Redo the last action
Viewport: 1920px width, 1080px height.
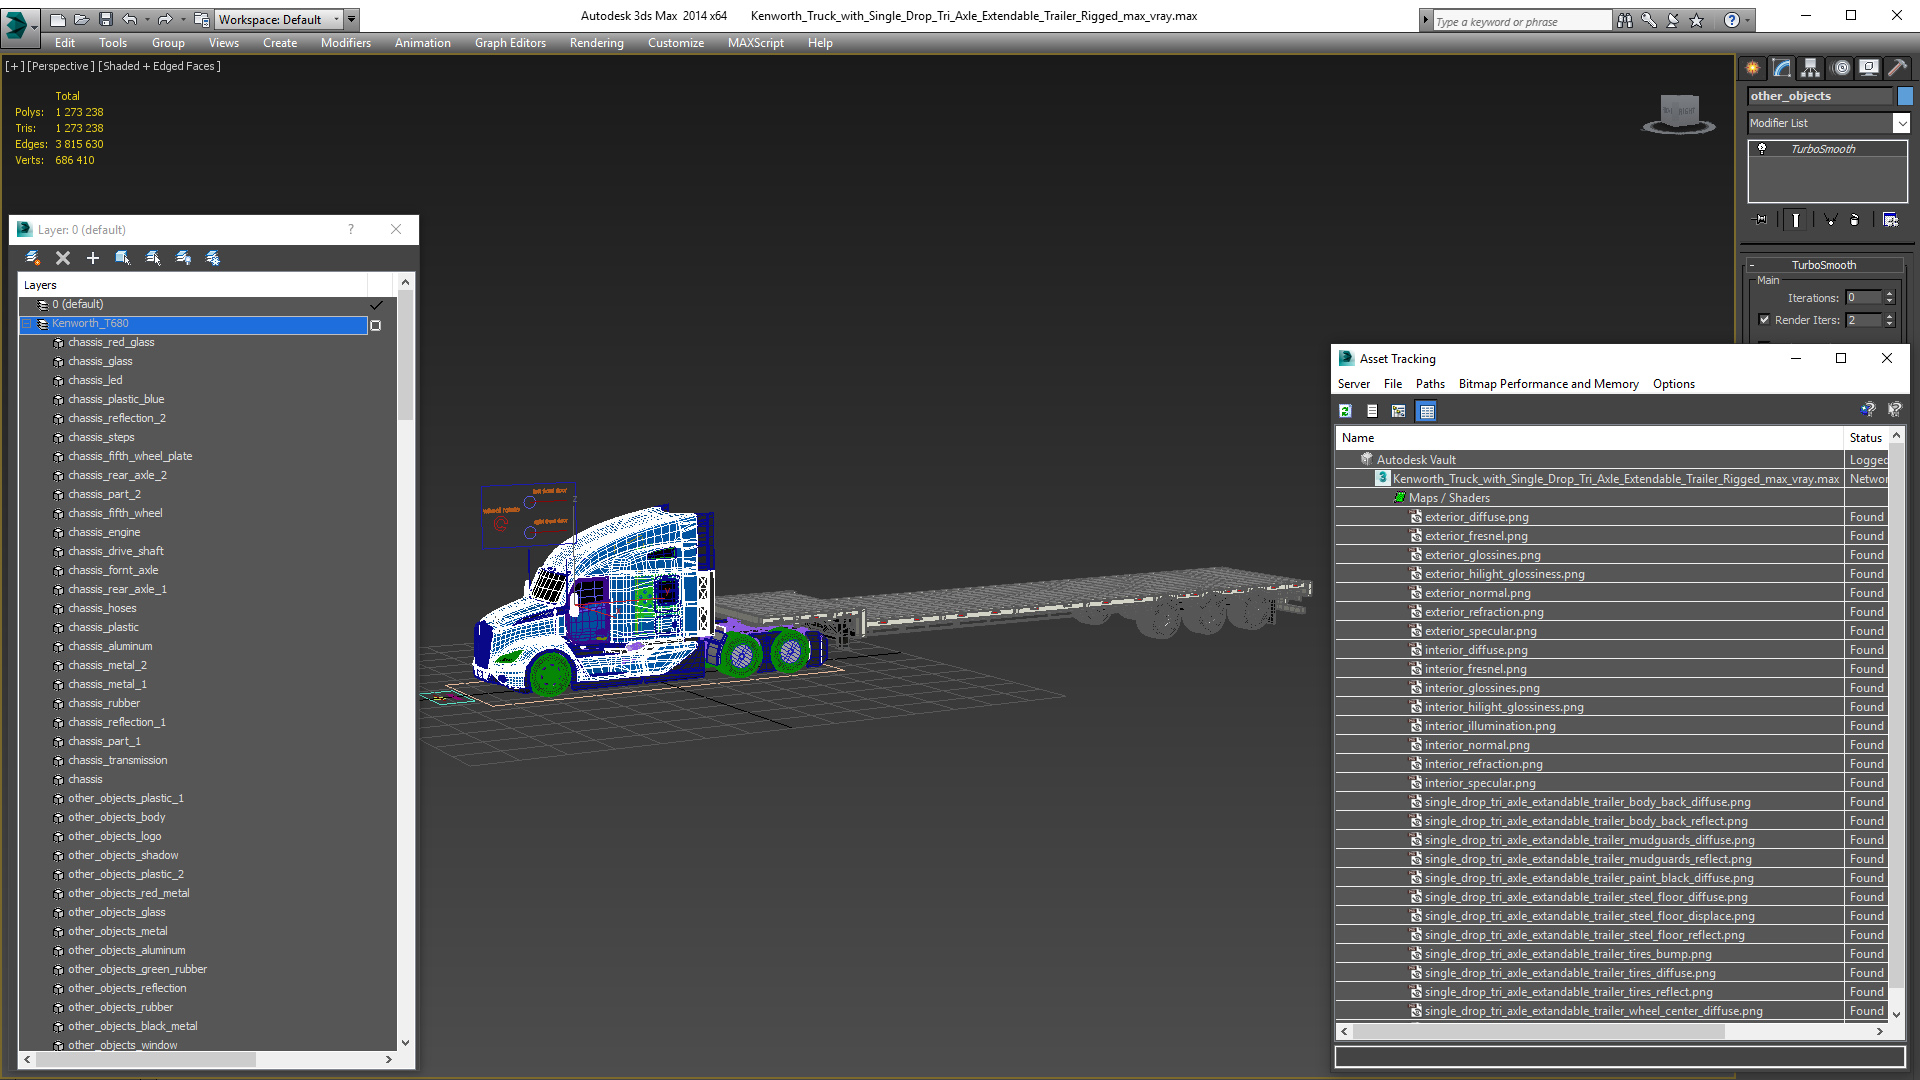click(x=165, y=19)
